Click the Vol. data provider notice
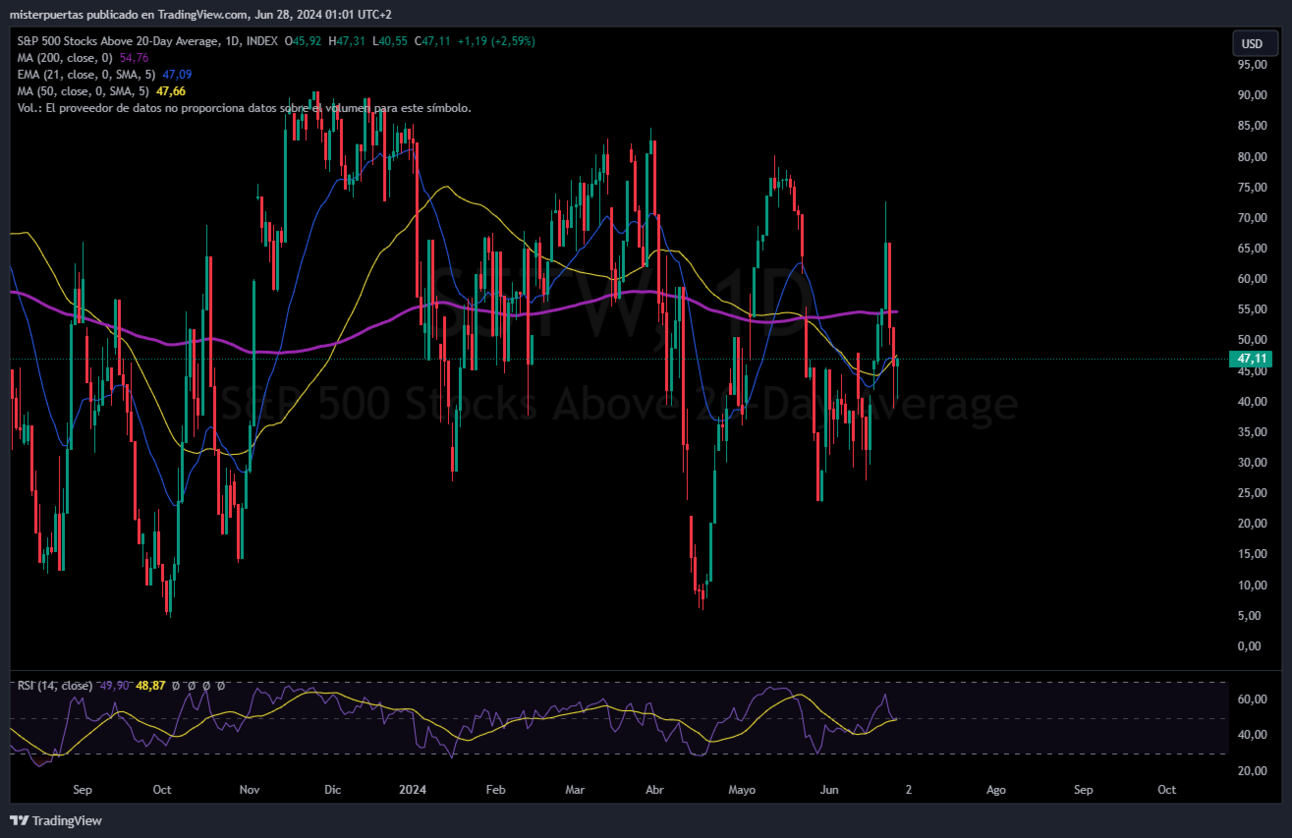Viewport: 1292px width, 838px height. [245, 107]
